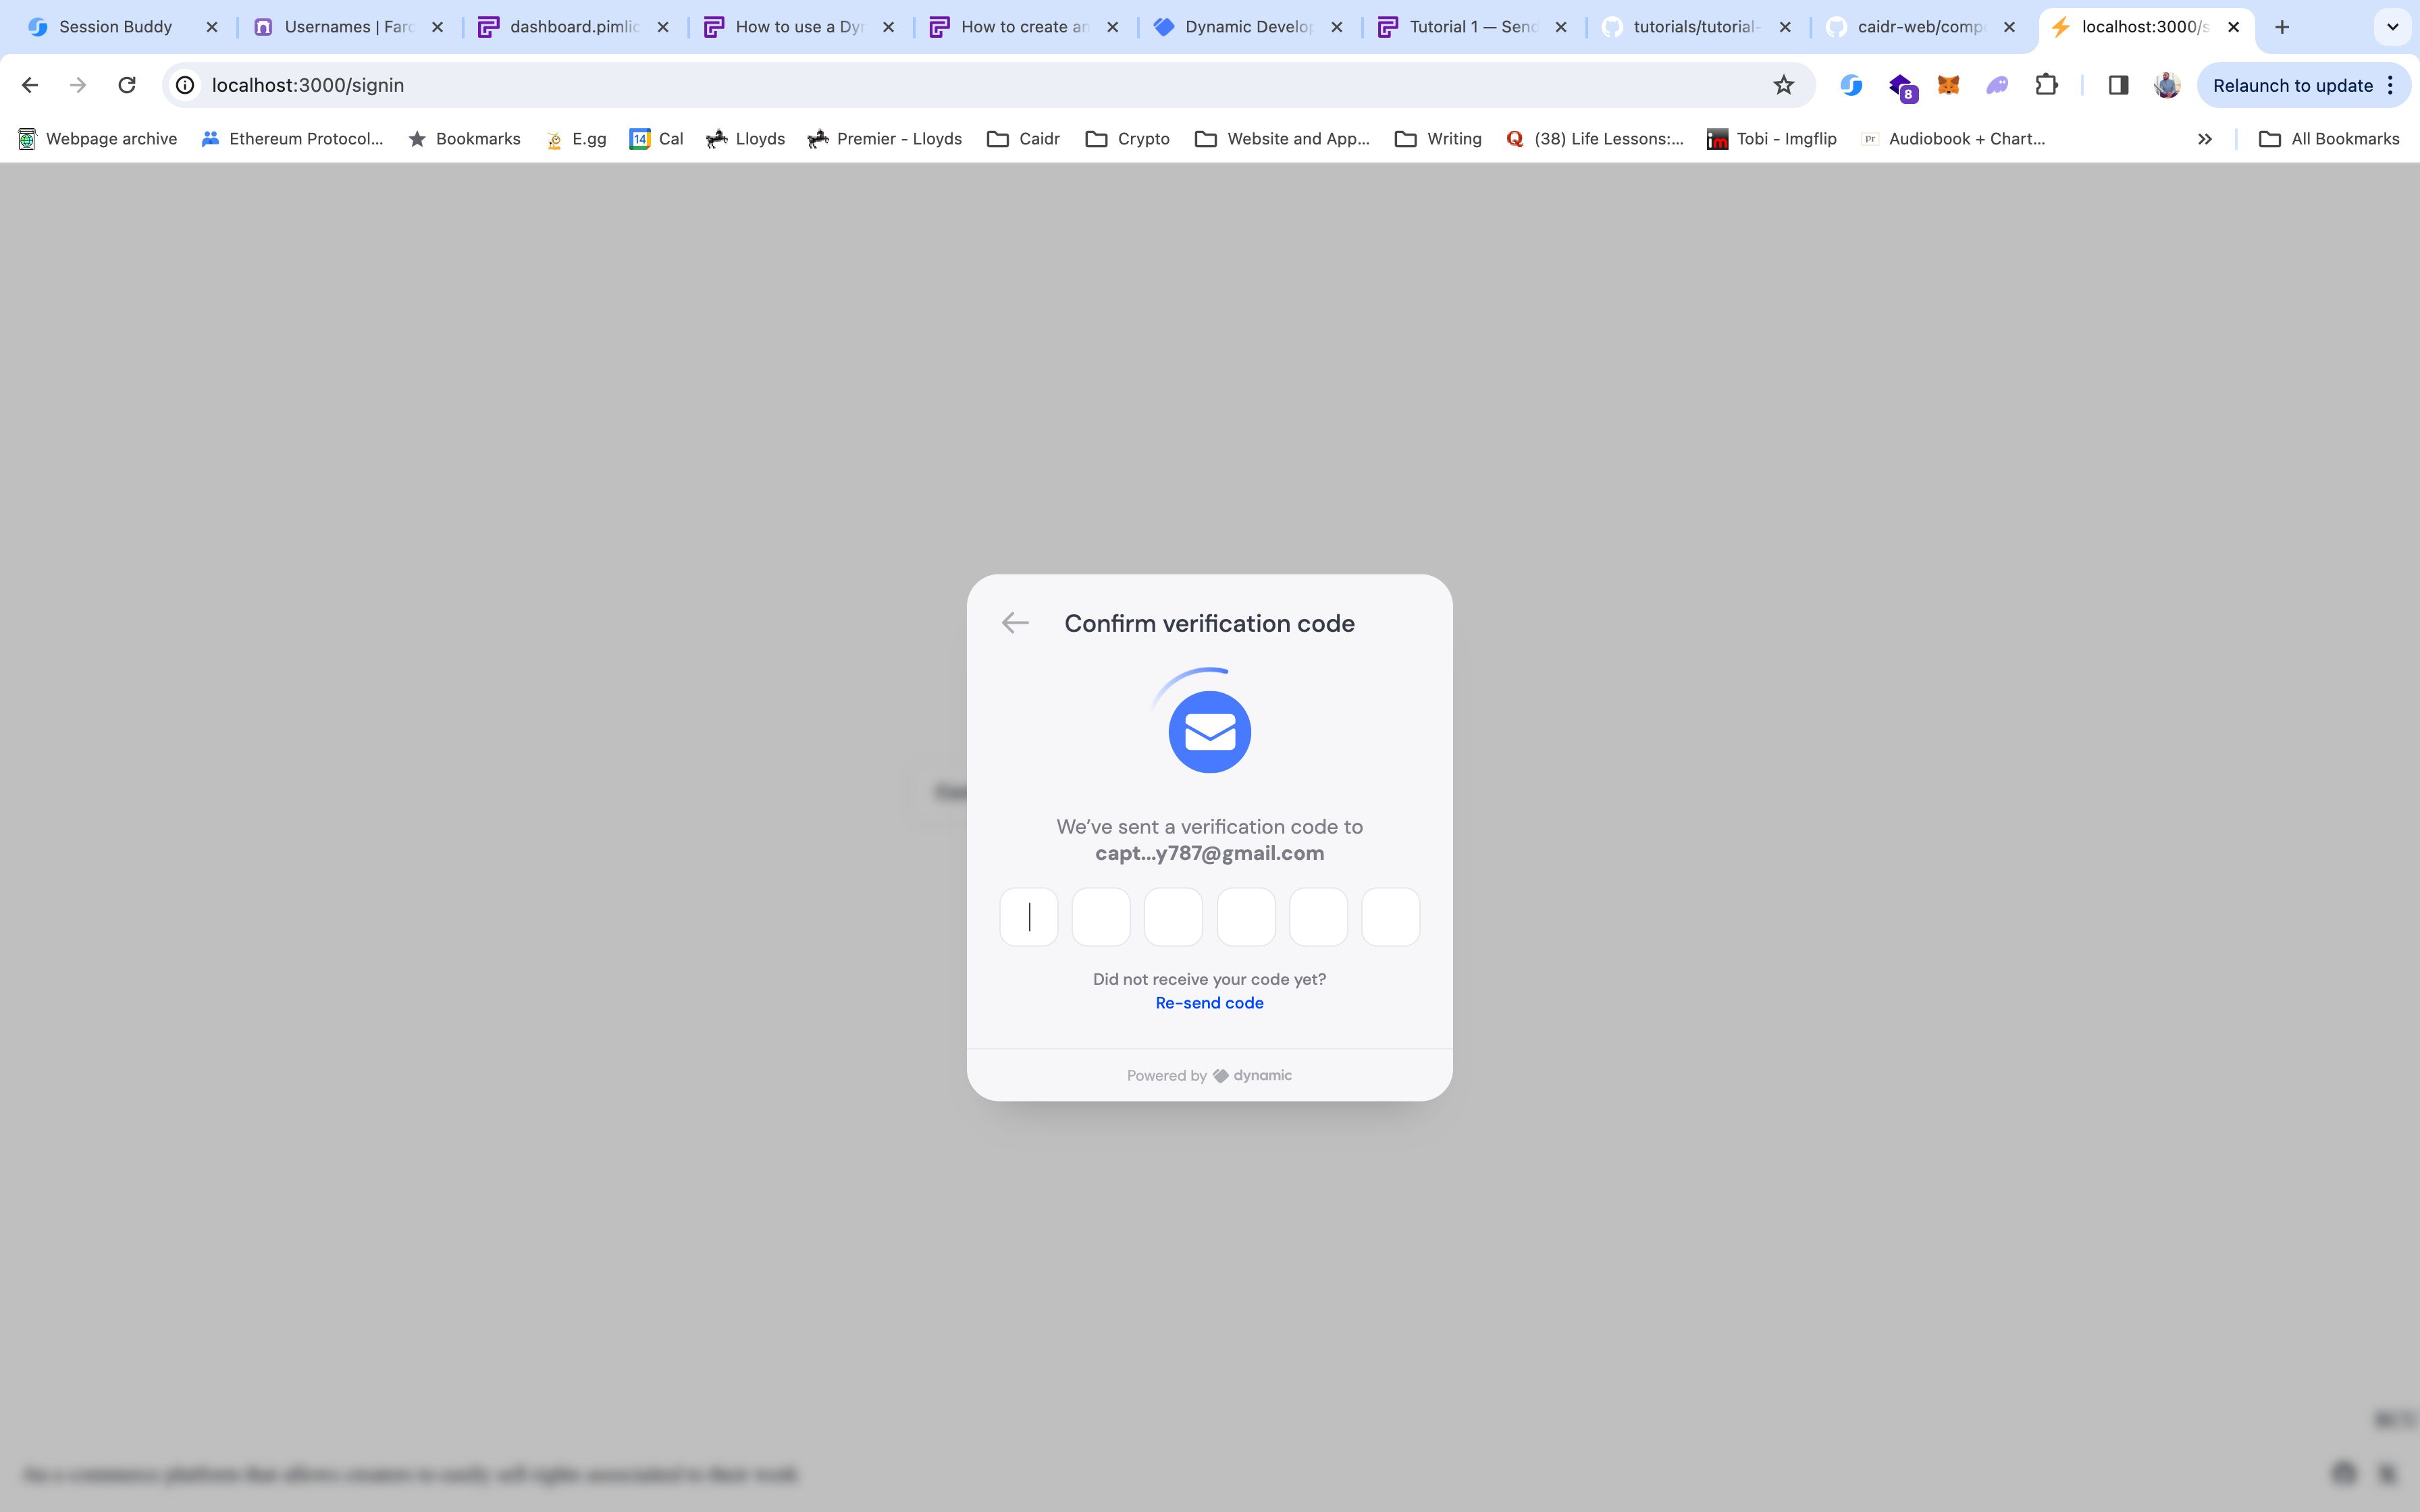This screenshot has height=1512, width=2420.
Task: Click the Extensions puzzle icon in toolbar
Action: click(x=2045, y=84)
